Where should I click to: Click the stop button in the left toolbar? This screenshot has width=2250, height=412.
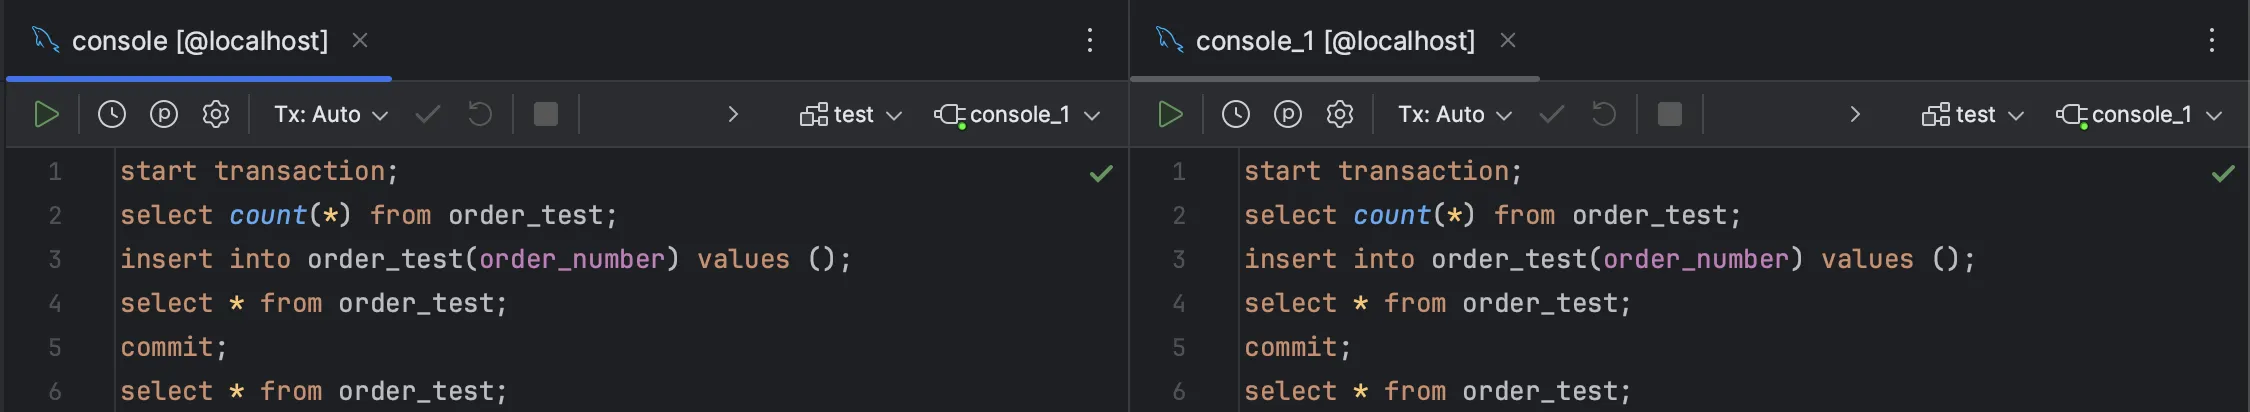coord(546,114)
